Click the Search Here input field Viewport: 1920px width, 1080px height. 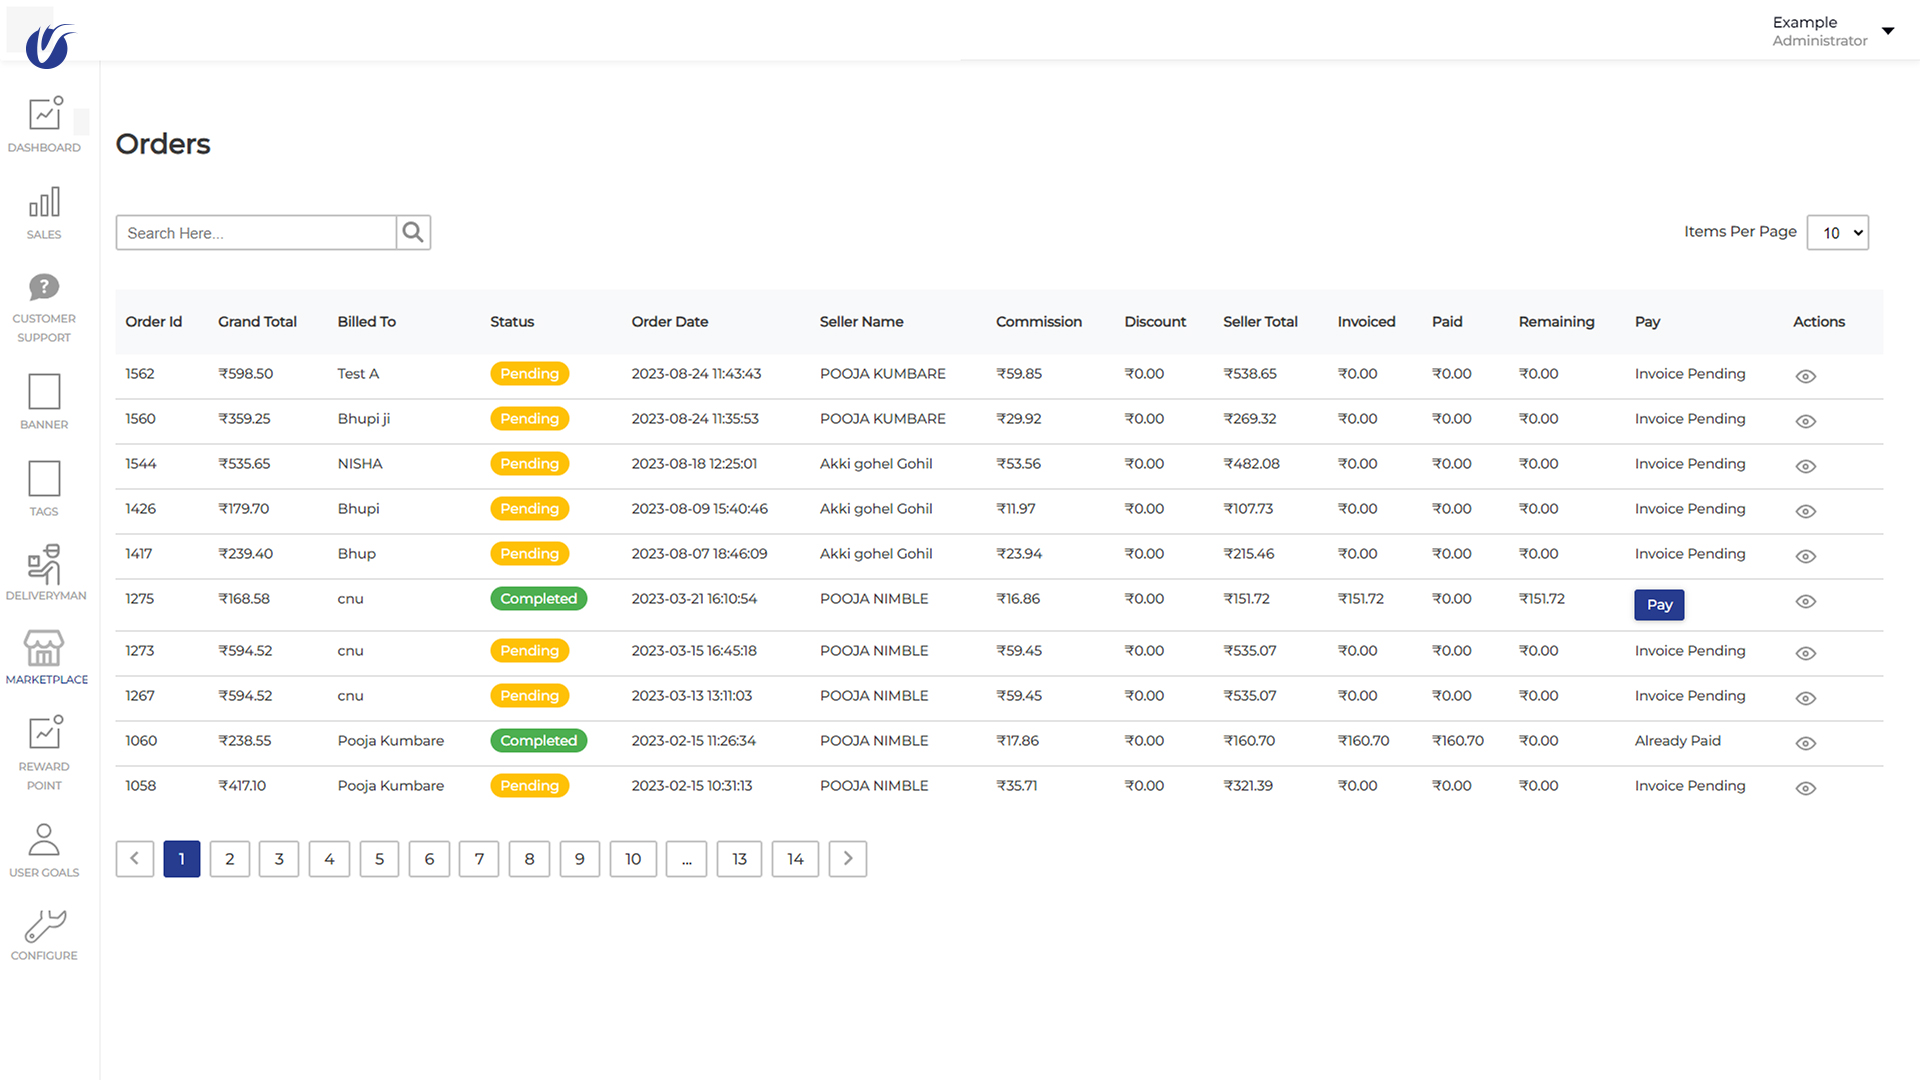pyautogui.click(x=256, y=233)
